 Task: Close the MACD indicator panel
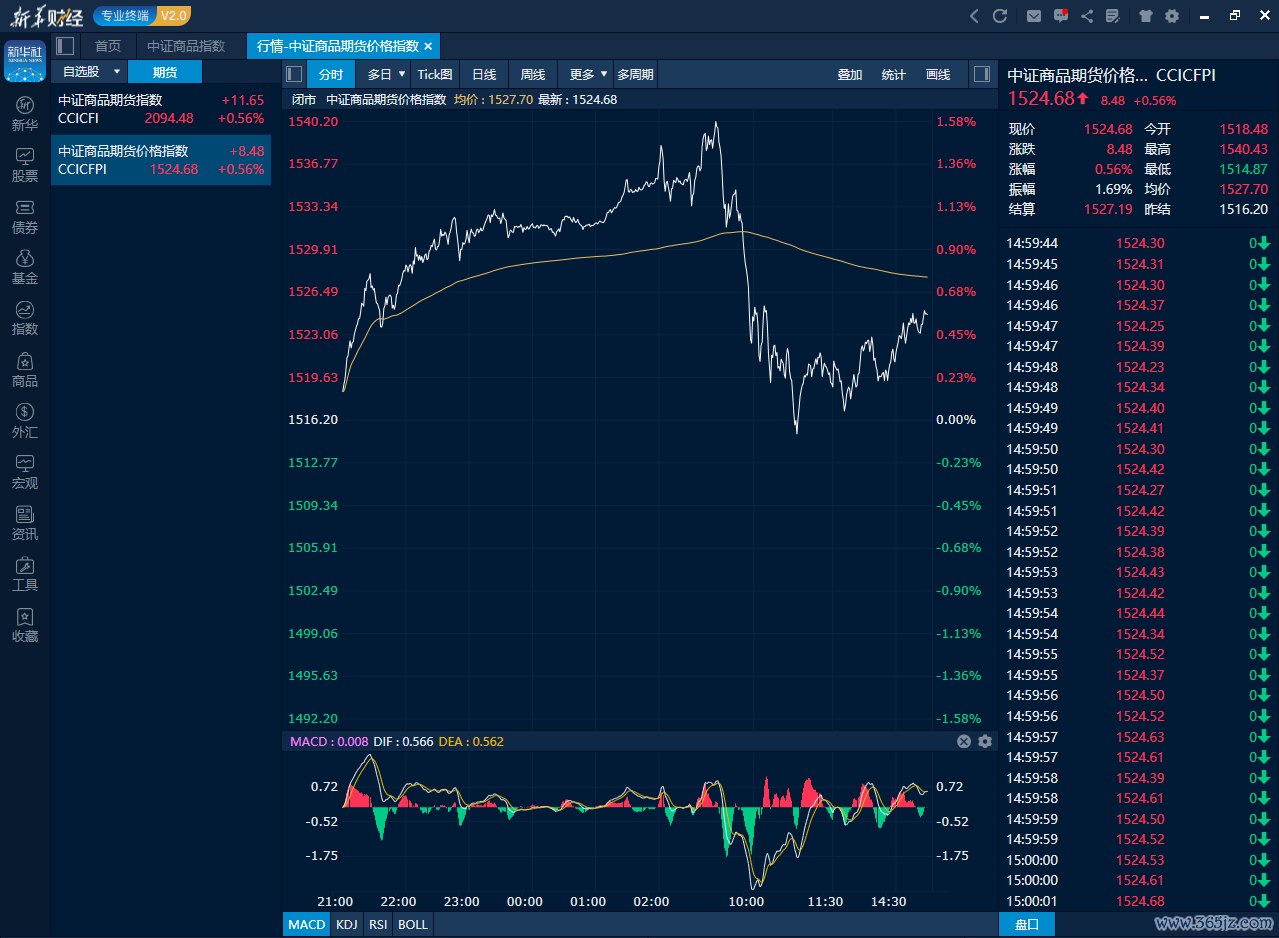pyautogui.click(x=964, y=741)
